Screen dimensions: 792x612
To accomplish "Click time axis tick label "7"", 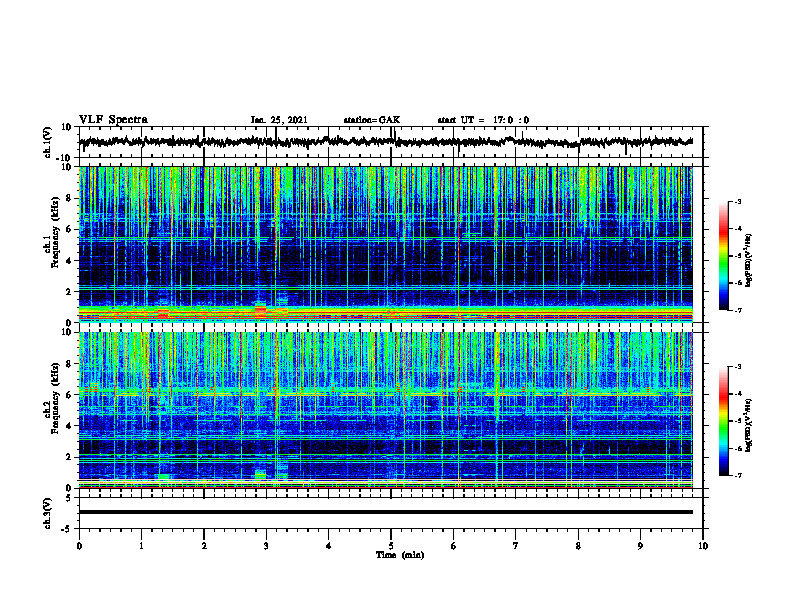I will [516, 546].
